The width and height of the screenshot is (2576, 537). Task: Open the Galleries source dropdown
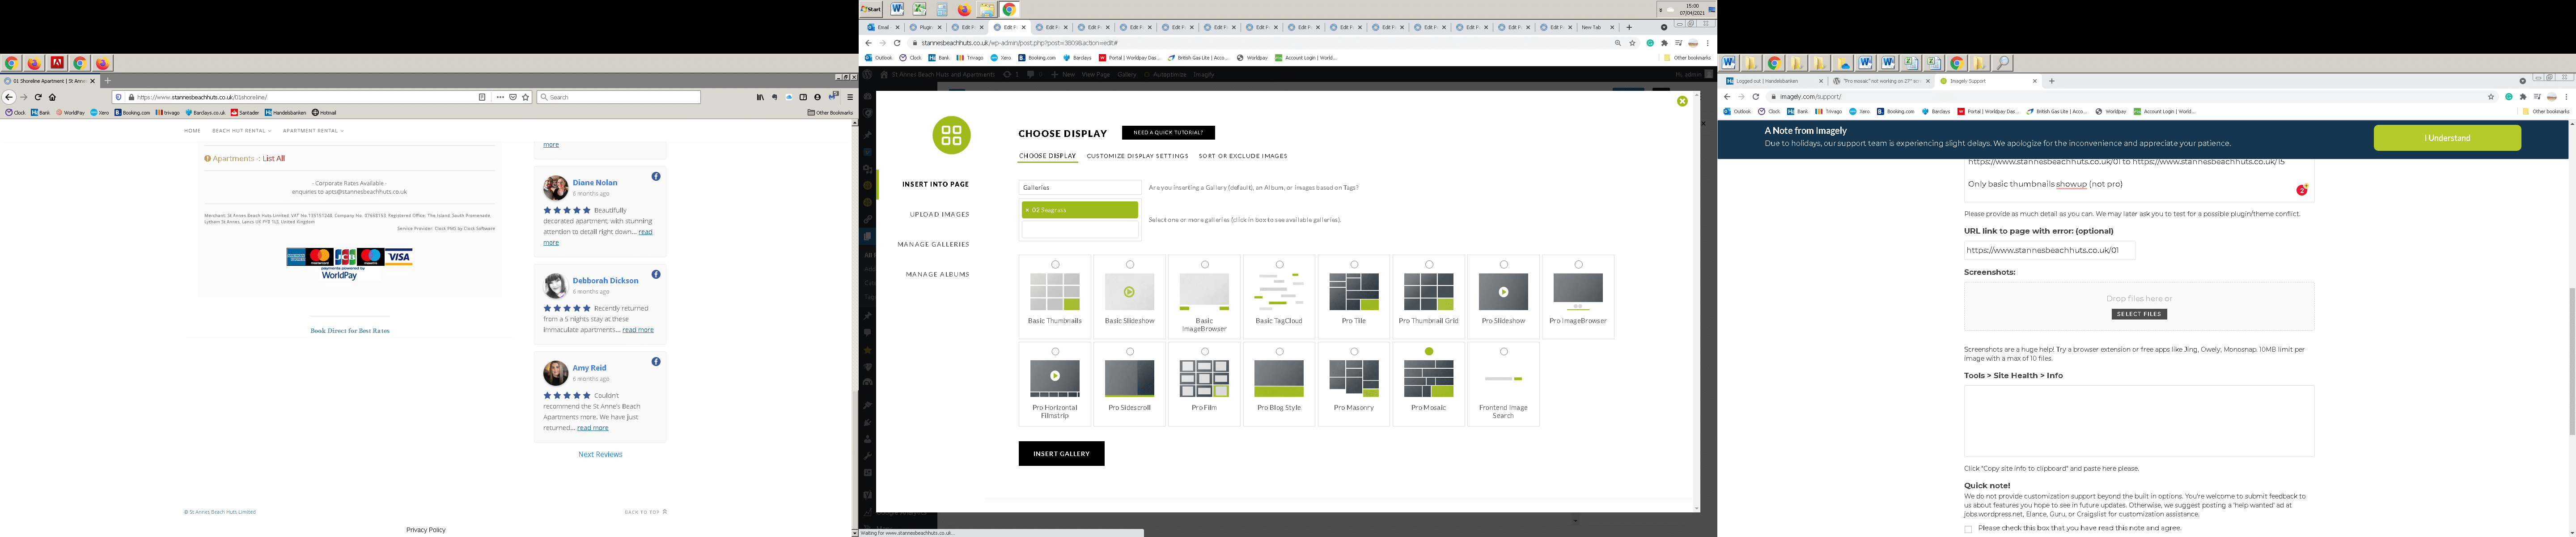pyautogui.click(x=1080, y=187)
